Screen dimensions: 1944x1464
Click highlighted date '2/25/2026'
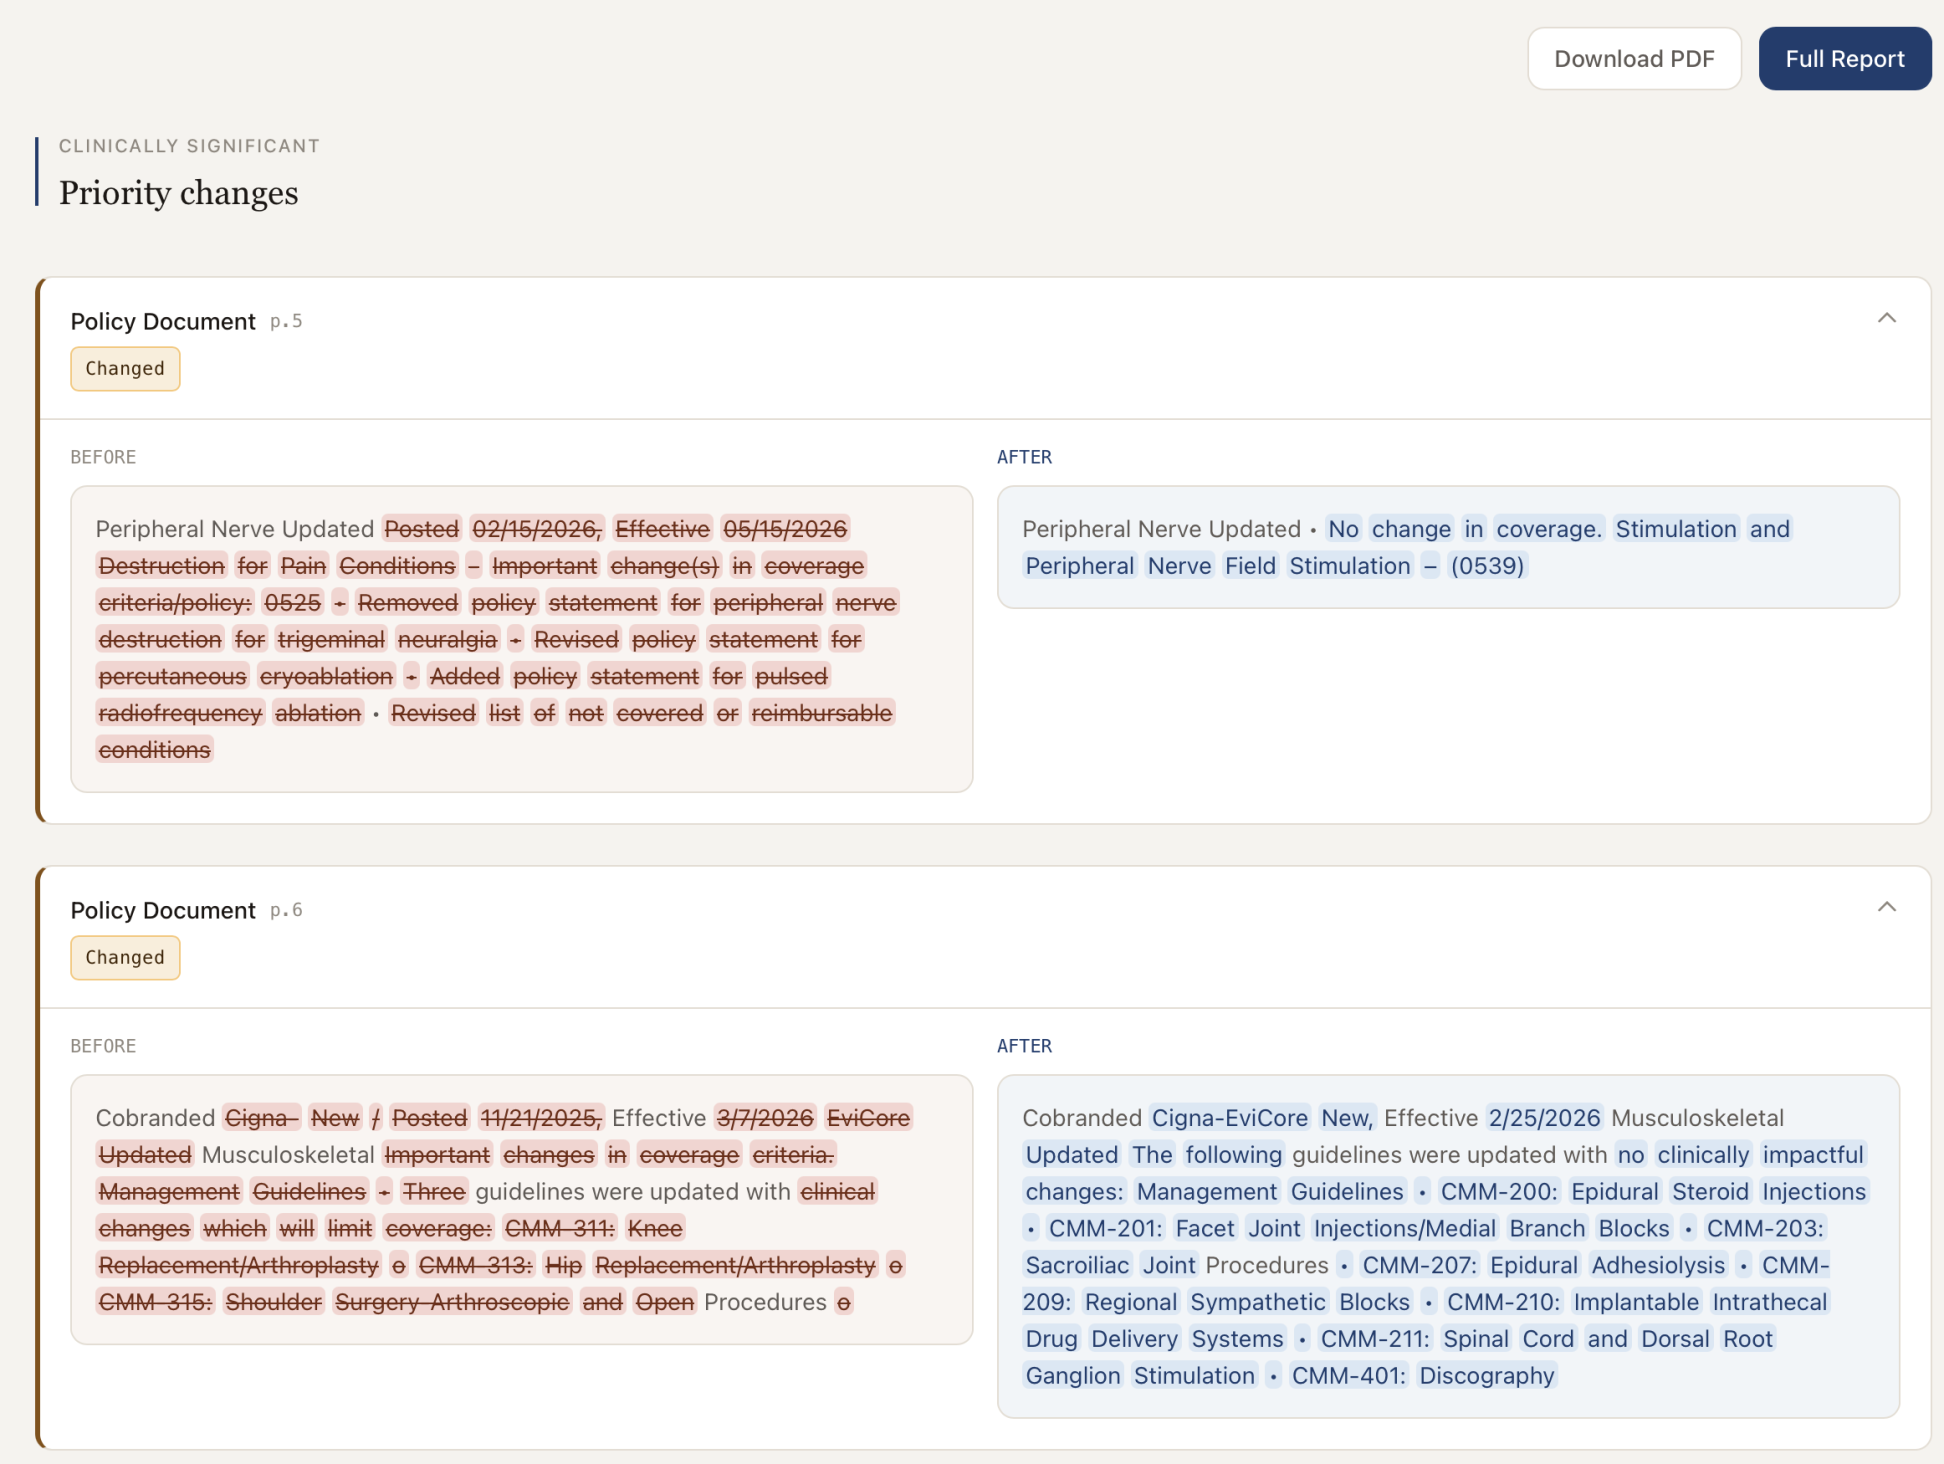pyautogui.click(x=1544, y=1118)
